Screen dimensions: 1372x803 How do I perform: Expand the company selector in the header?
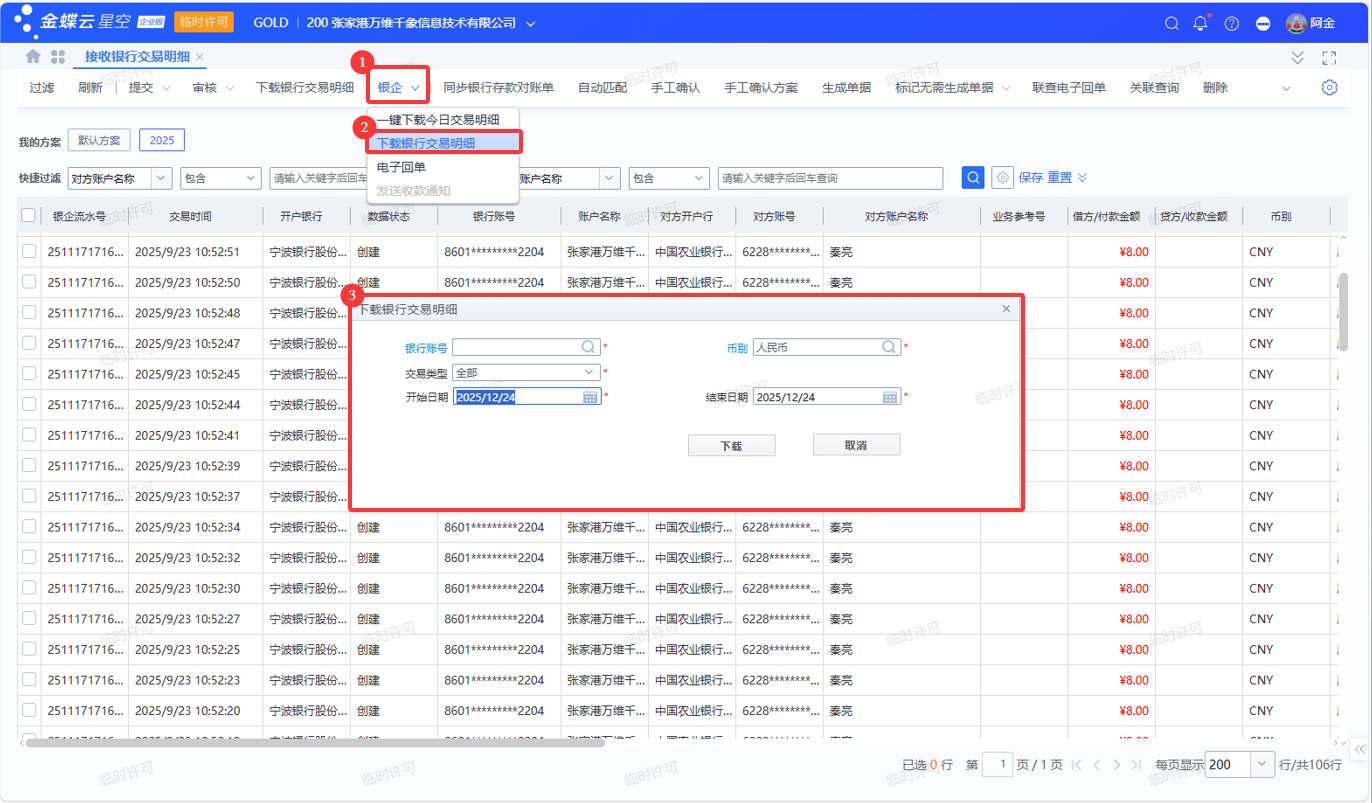point(530,23)
